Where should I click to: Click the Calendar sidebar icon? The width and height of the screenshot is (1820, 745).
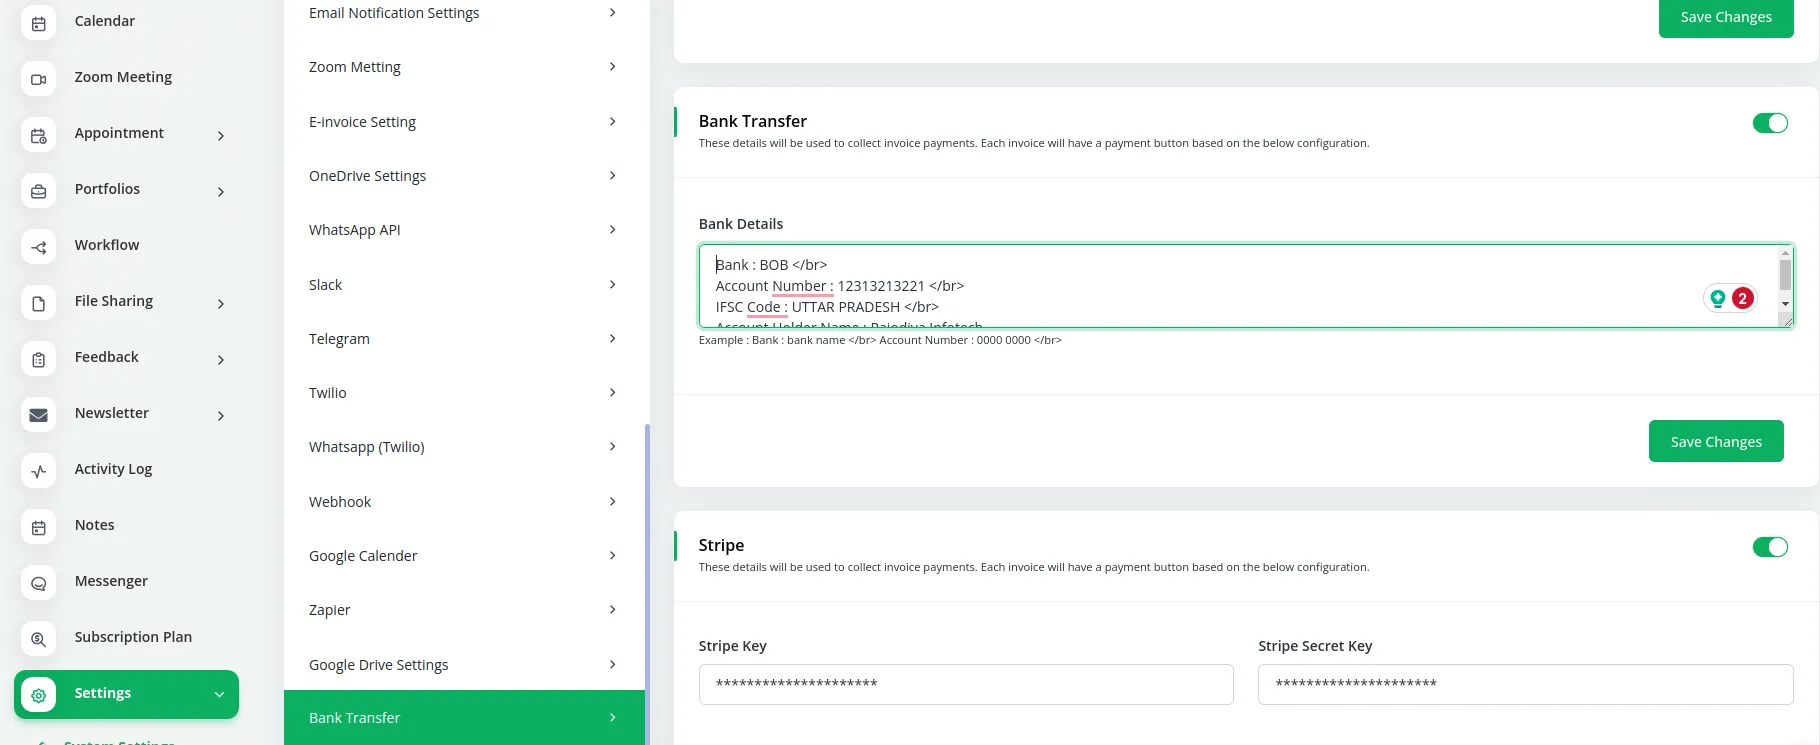pyautogui.click(x=38, y=23)
